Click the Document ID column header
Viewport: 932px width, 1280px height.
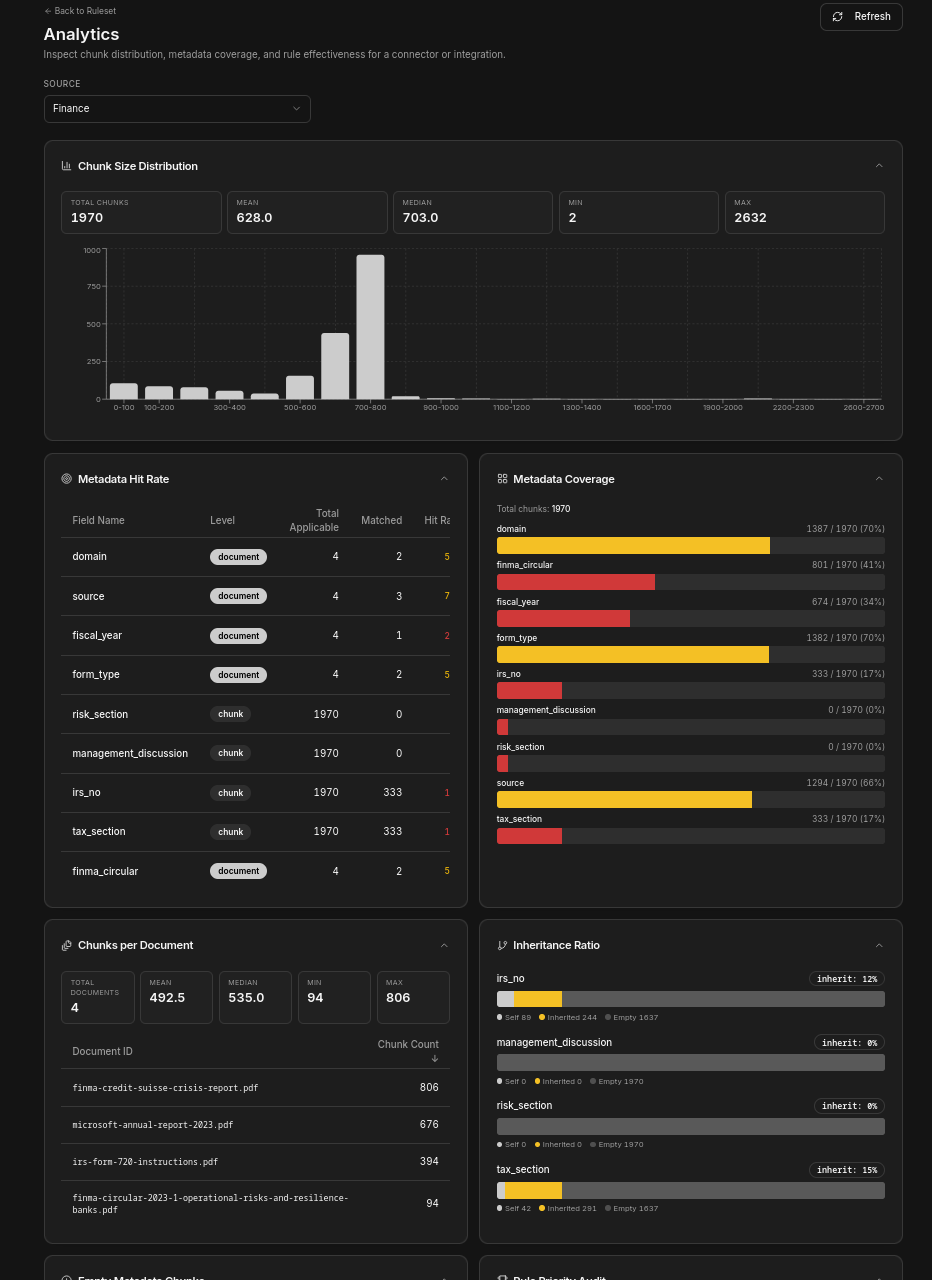coord(102,1051)
